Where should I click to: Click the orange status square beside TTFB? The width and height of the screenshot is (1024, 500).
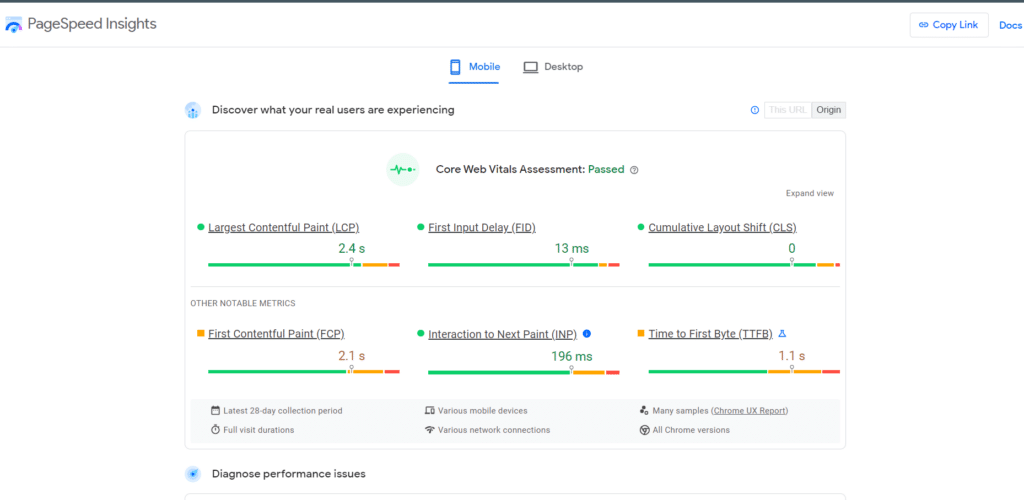click(641, 334)
